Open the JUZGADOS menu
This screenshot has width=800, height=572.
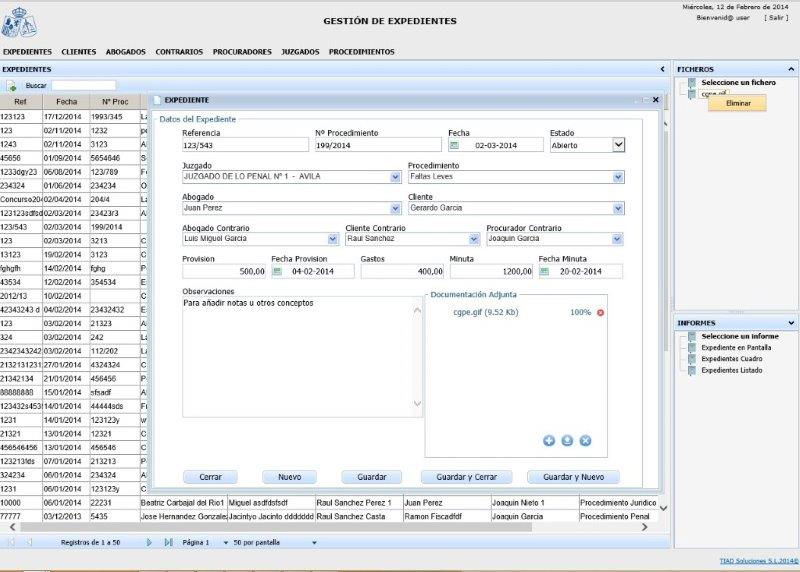tap(300, 52)
